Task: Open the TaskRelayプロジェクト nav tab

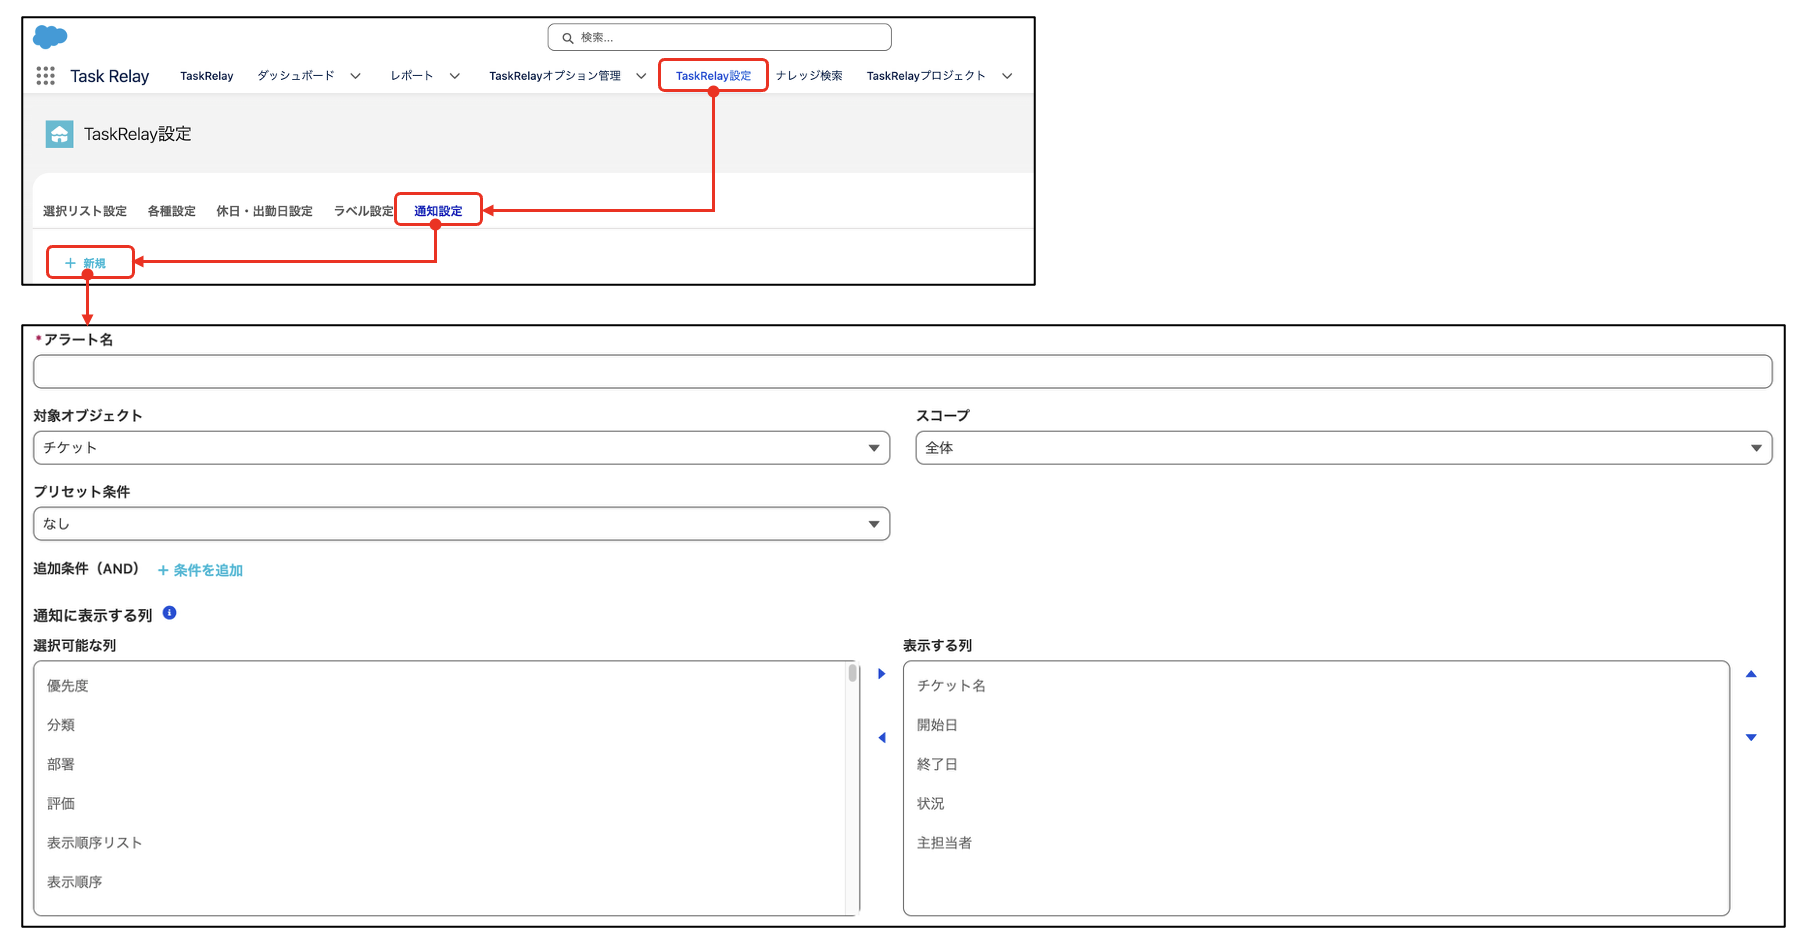Action: 926,76
